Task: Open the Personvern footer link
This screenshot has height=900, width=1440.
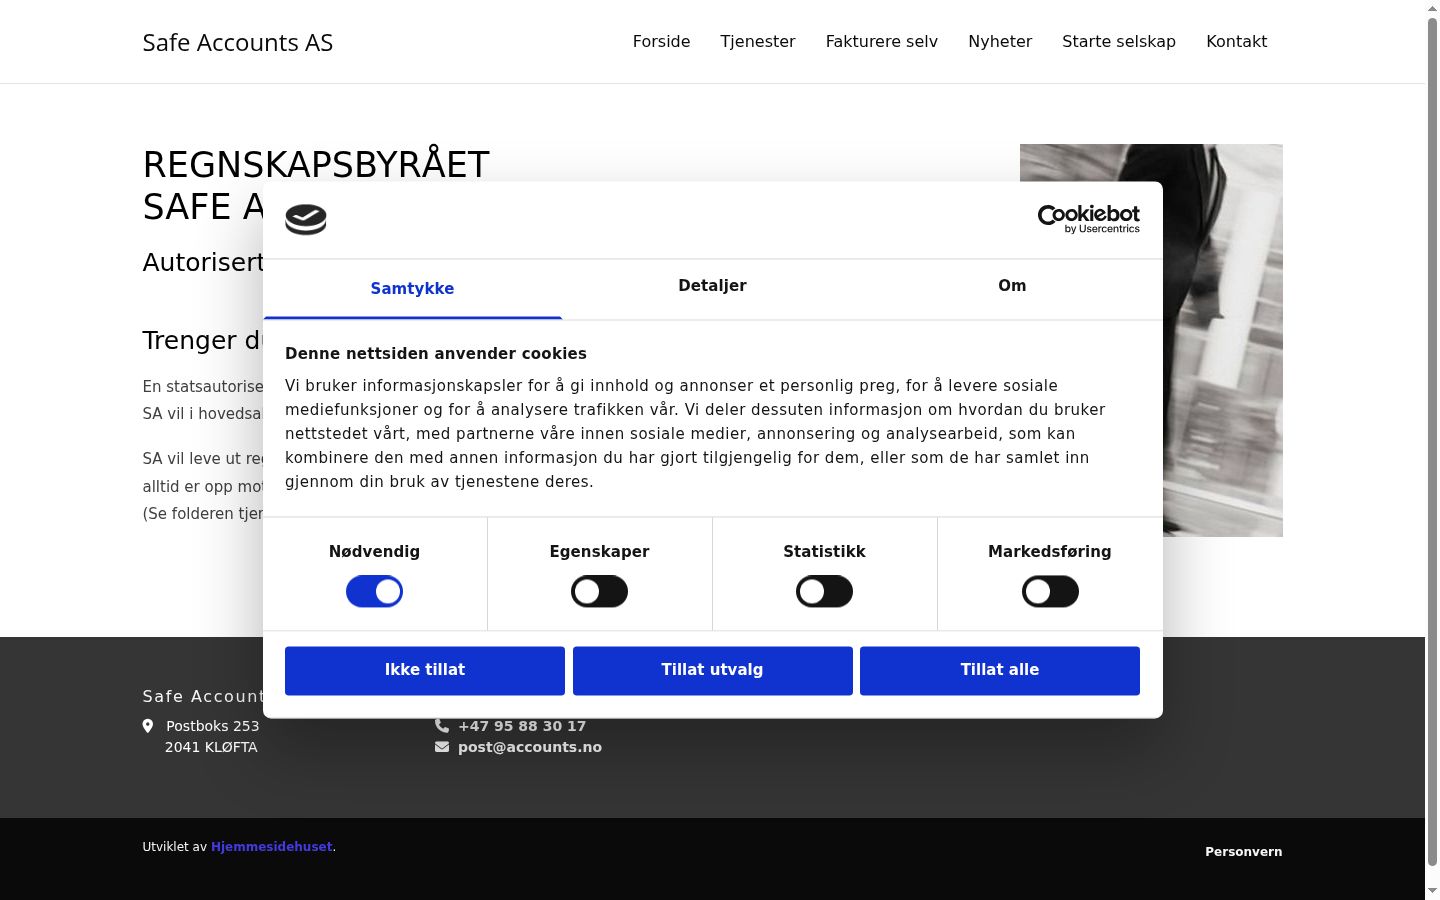Action: tap(1243, 852)
